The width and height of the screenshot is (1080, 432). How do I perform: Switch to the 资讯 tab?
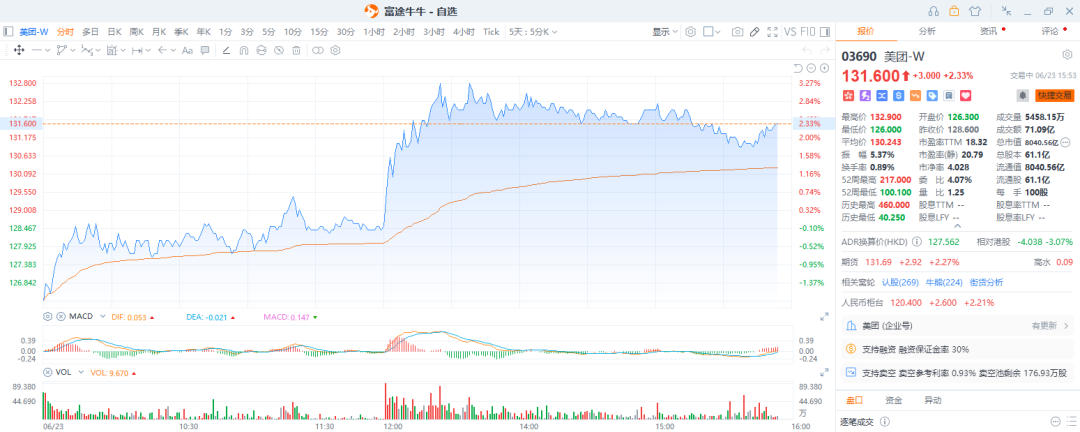(988, 31)
